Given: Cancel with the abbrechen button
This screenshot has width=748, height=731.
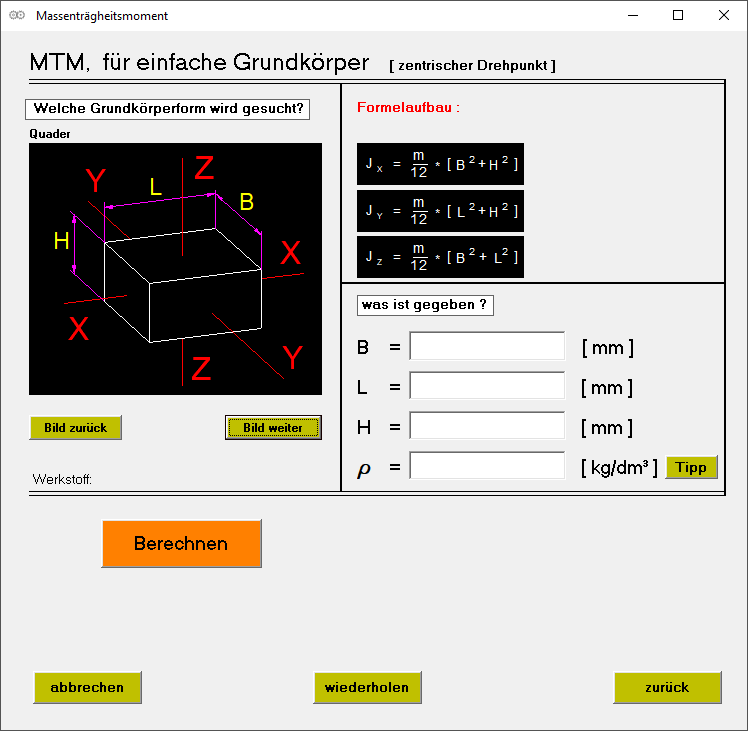Looking at the screenshot, I should [87, 687].
